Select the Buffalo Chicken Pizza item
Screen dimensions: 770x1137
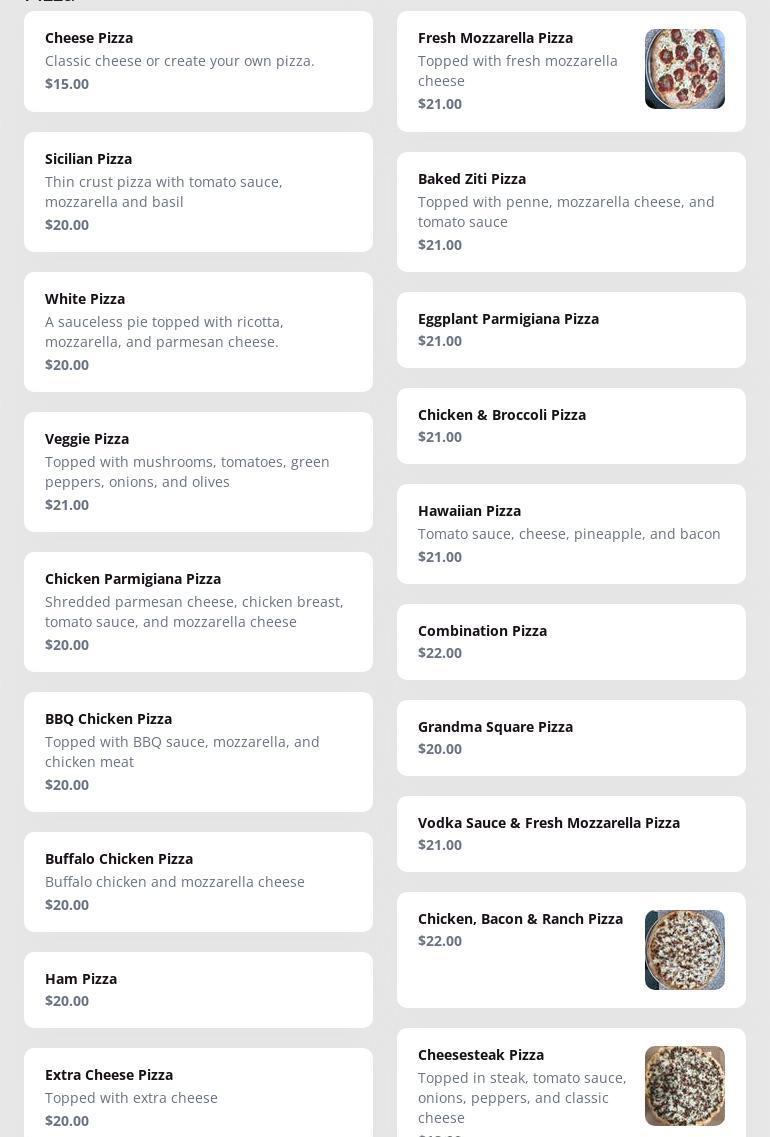point(198,882)
